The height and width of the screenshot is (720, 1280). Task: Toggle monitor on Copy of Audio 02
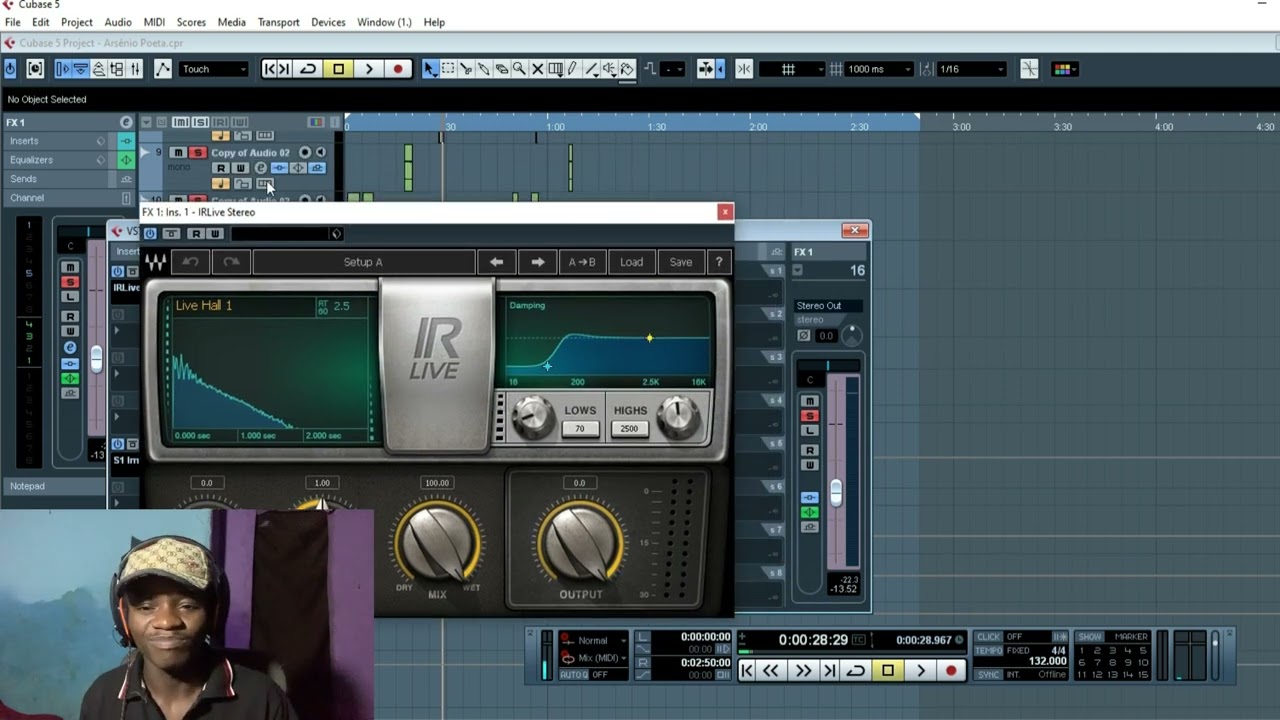pos(321,152)
